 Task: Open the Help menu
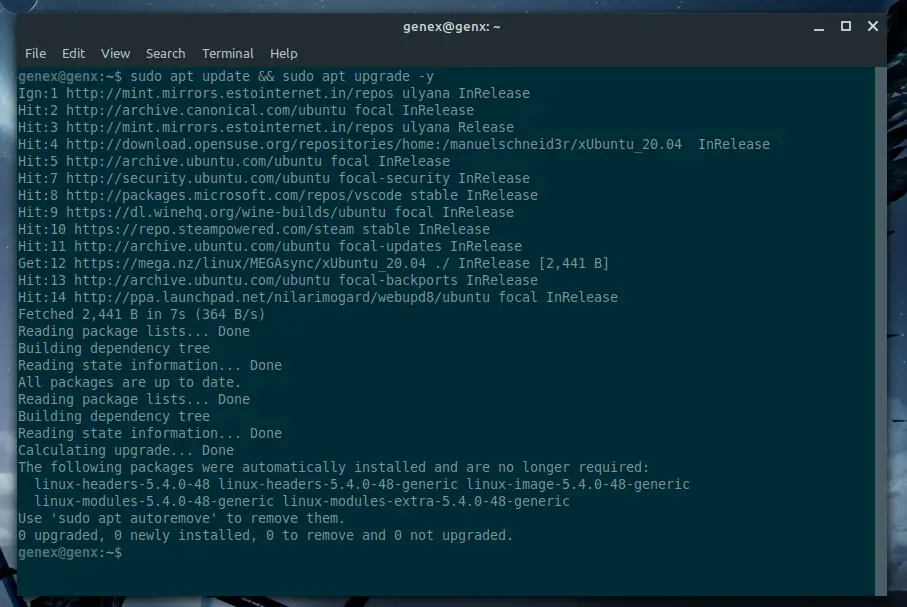click(x=283, y=53)
